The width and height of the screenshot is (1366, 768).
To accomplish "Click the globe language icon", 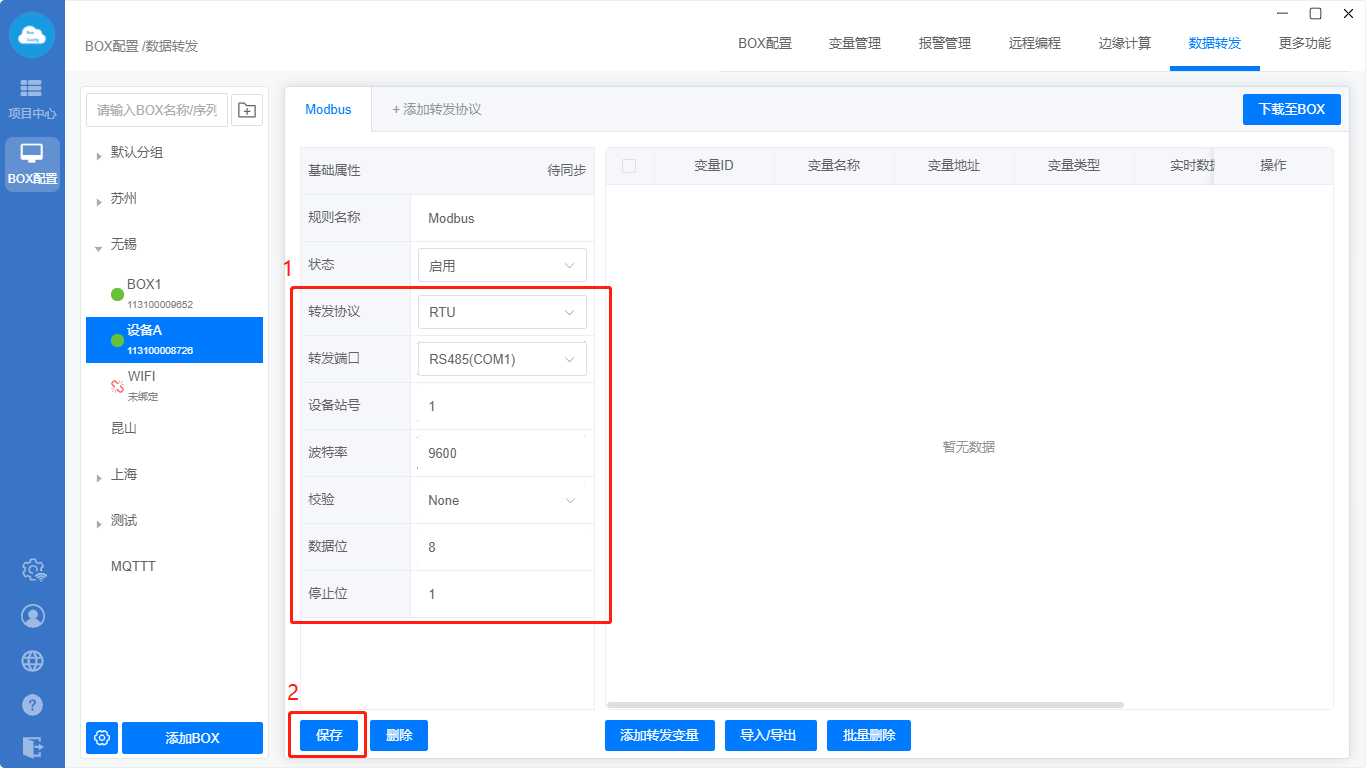I will [x=33, y=661].
